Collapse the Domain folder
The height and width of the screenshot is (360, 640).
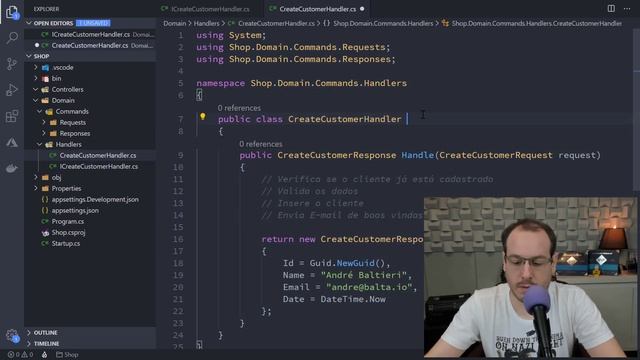click(63, 100)
